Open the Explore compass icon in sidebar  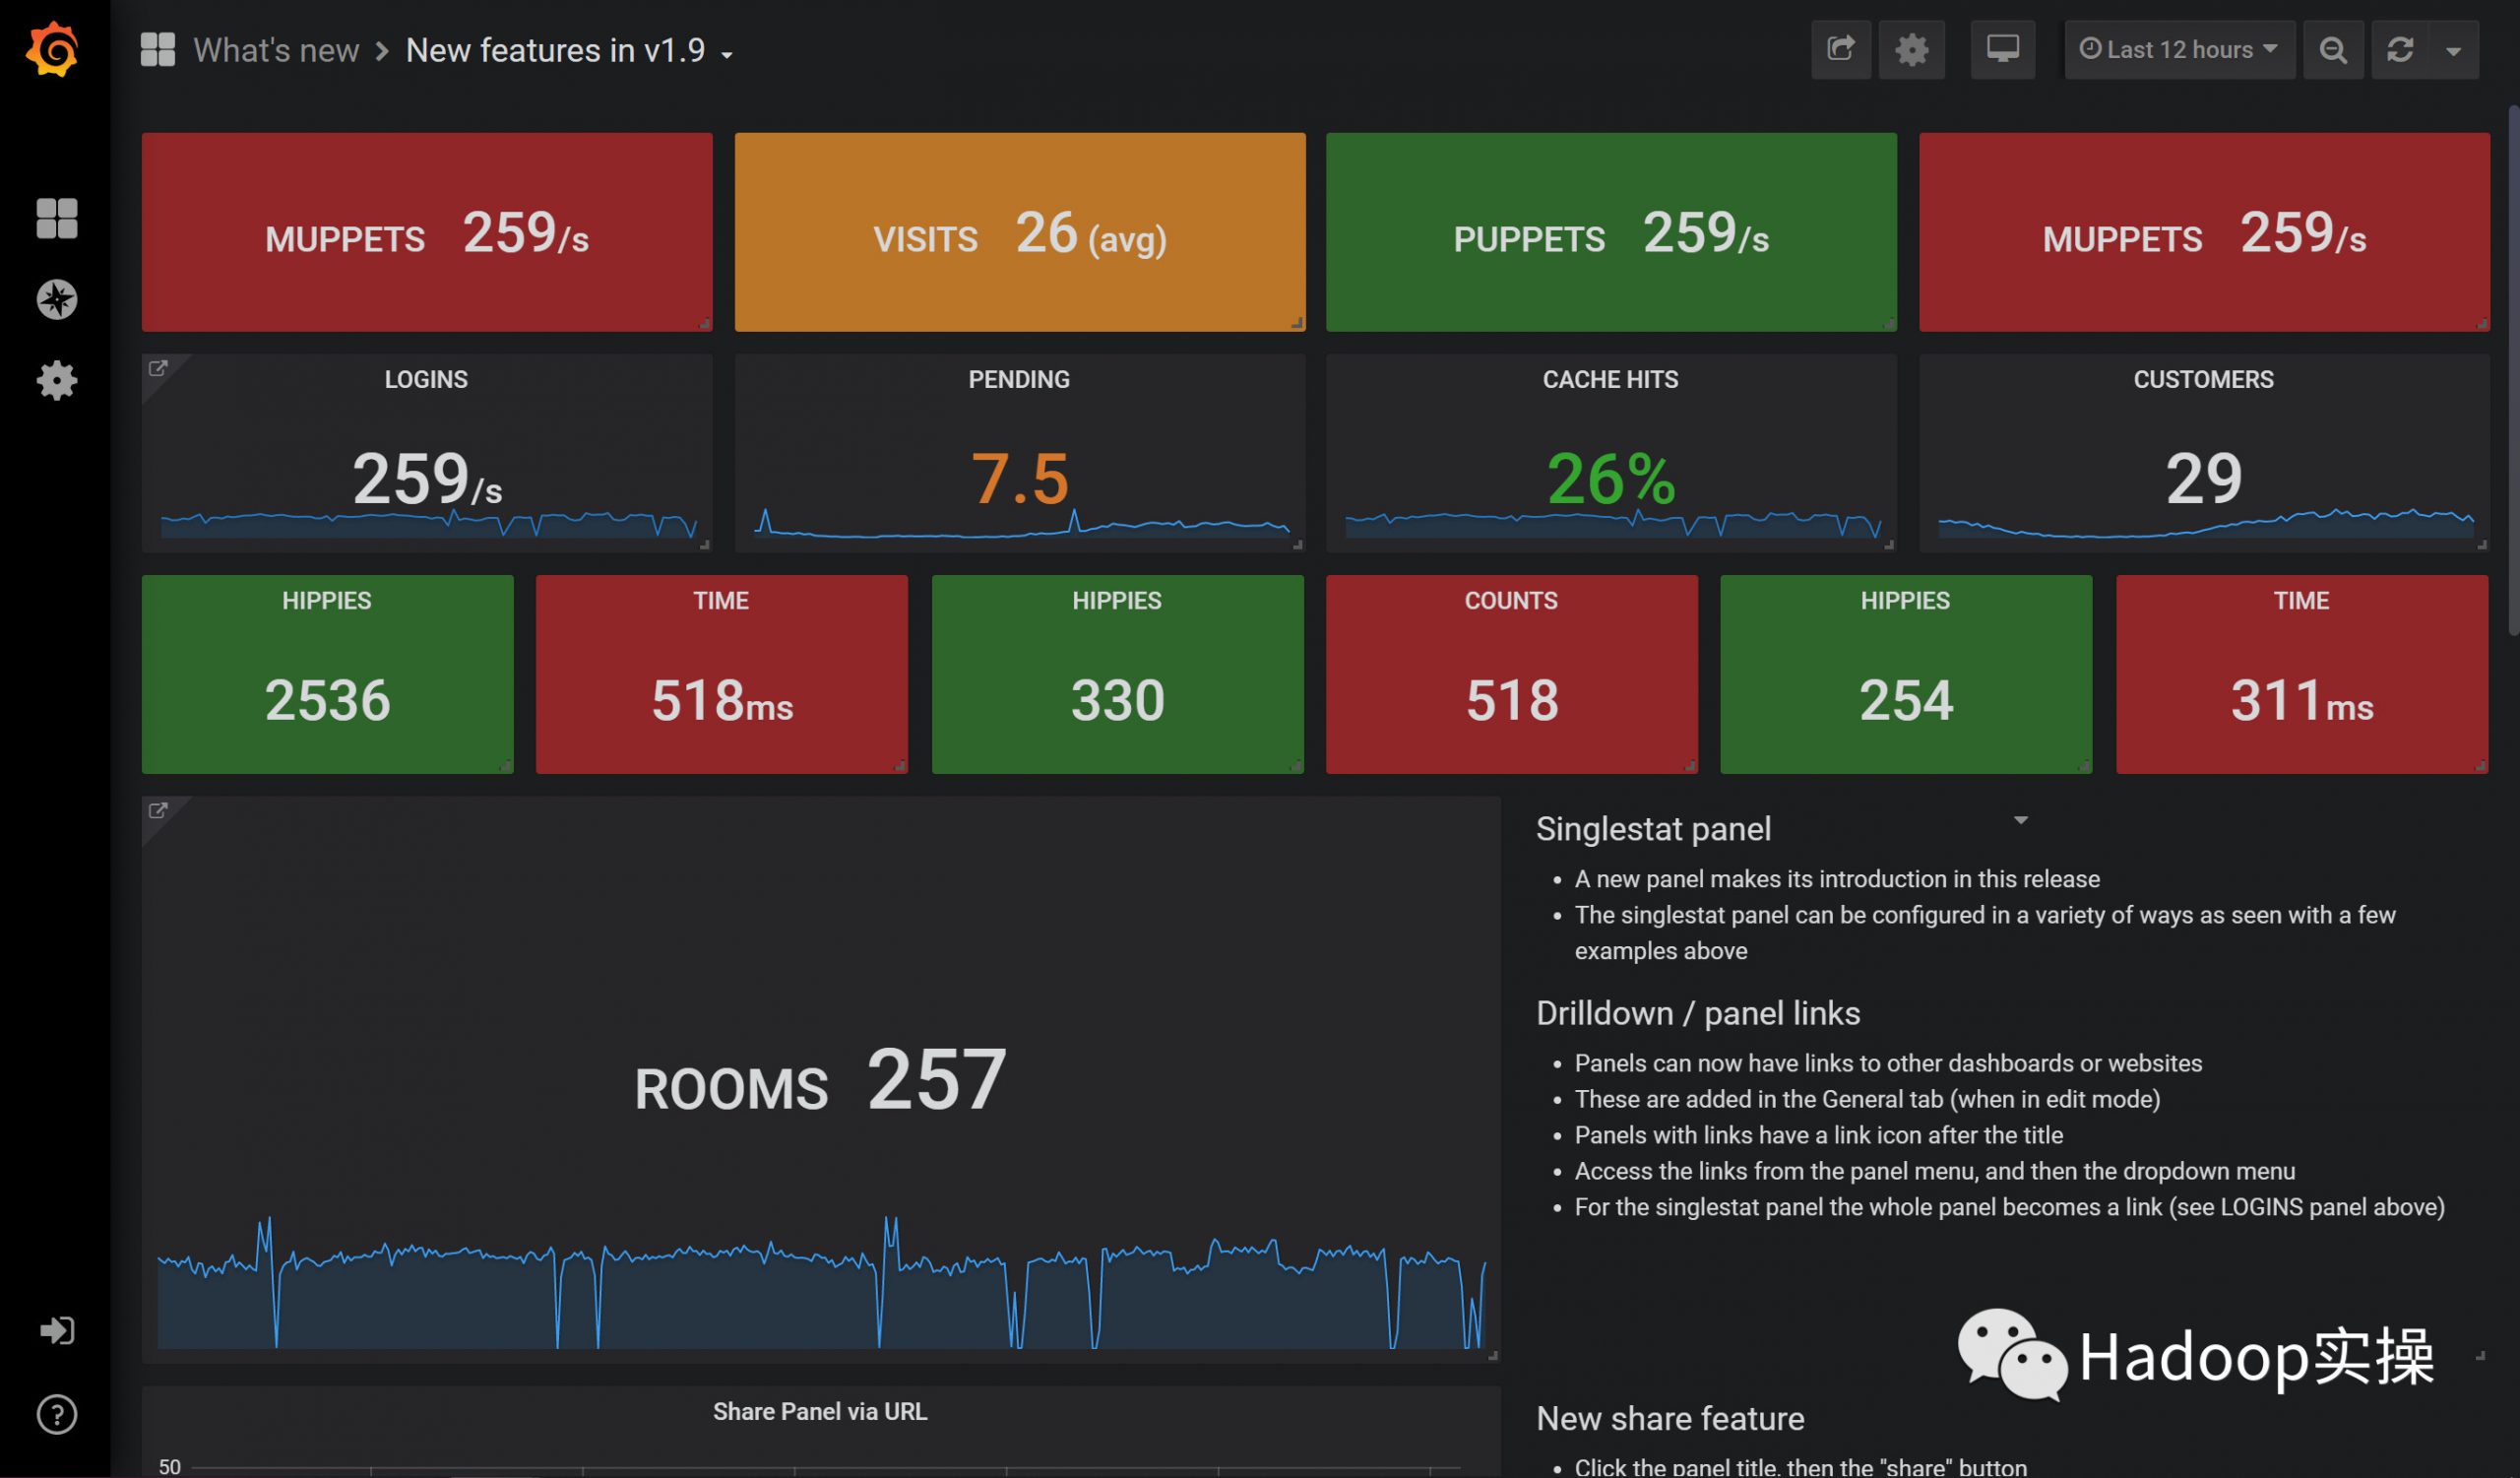pos(56,299)
